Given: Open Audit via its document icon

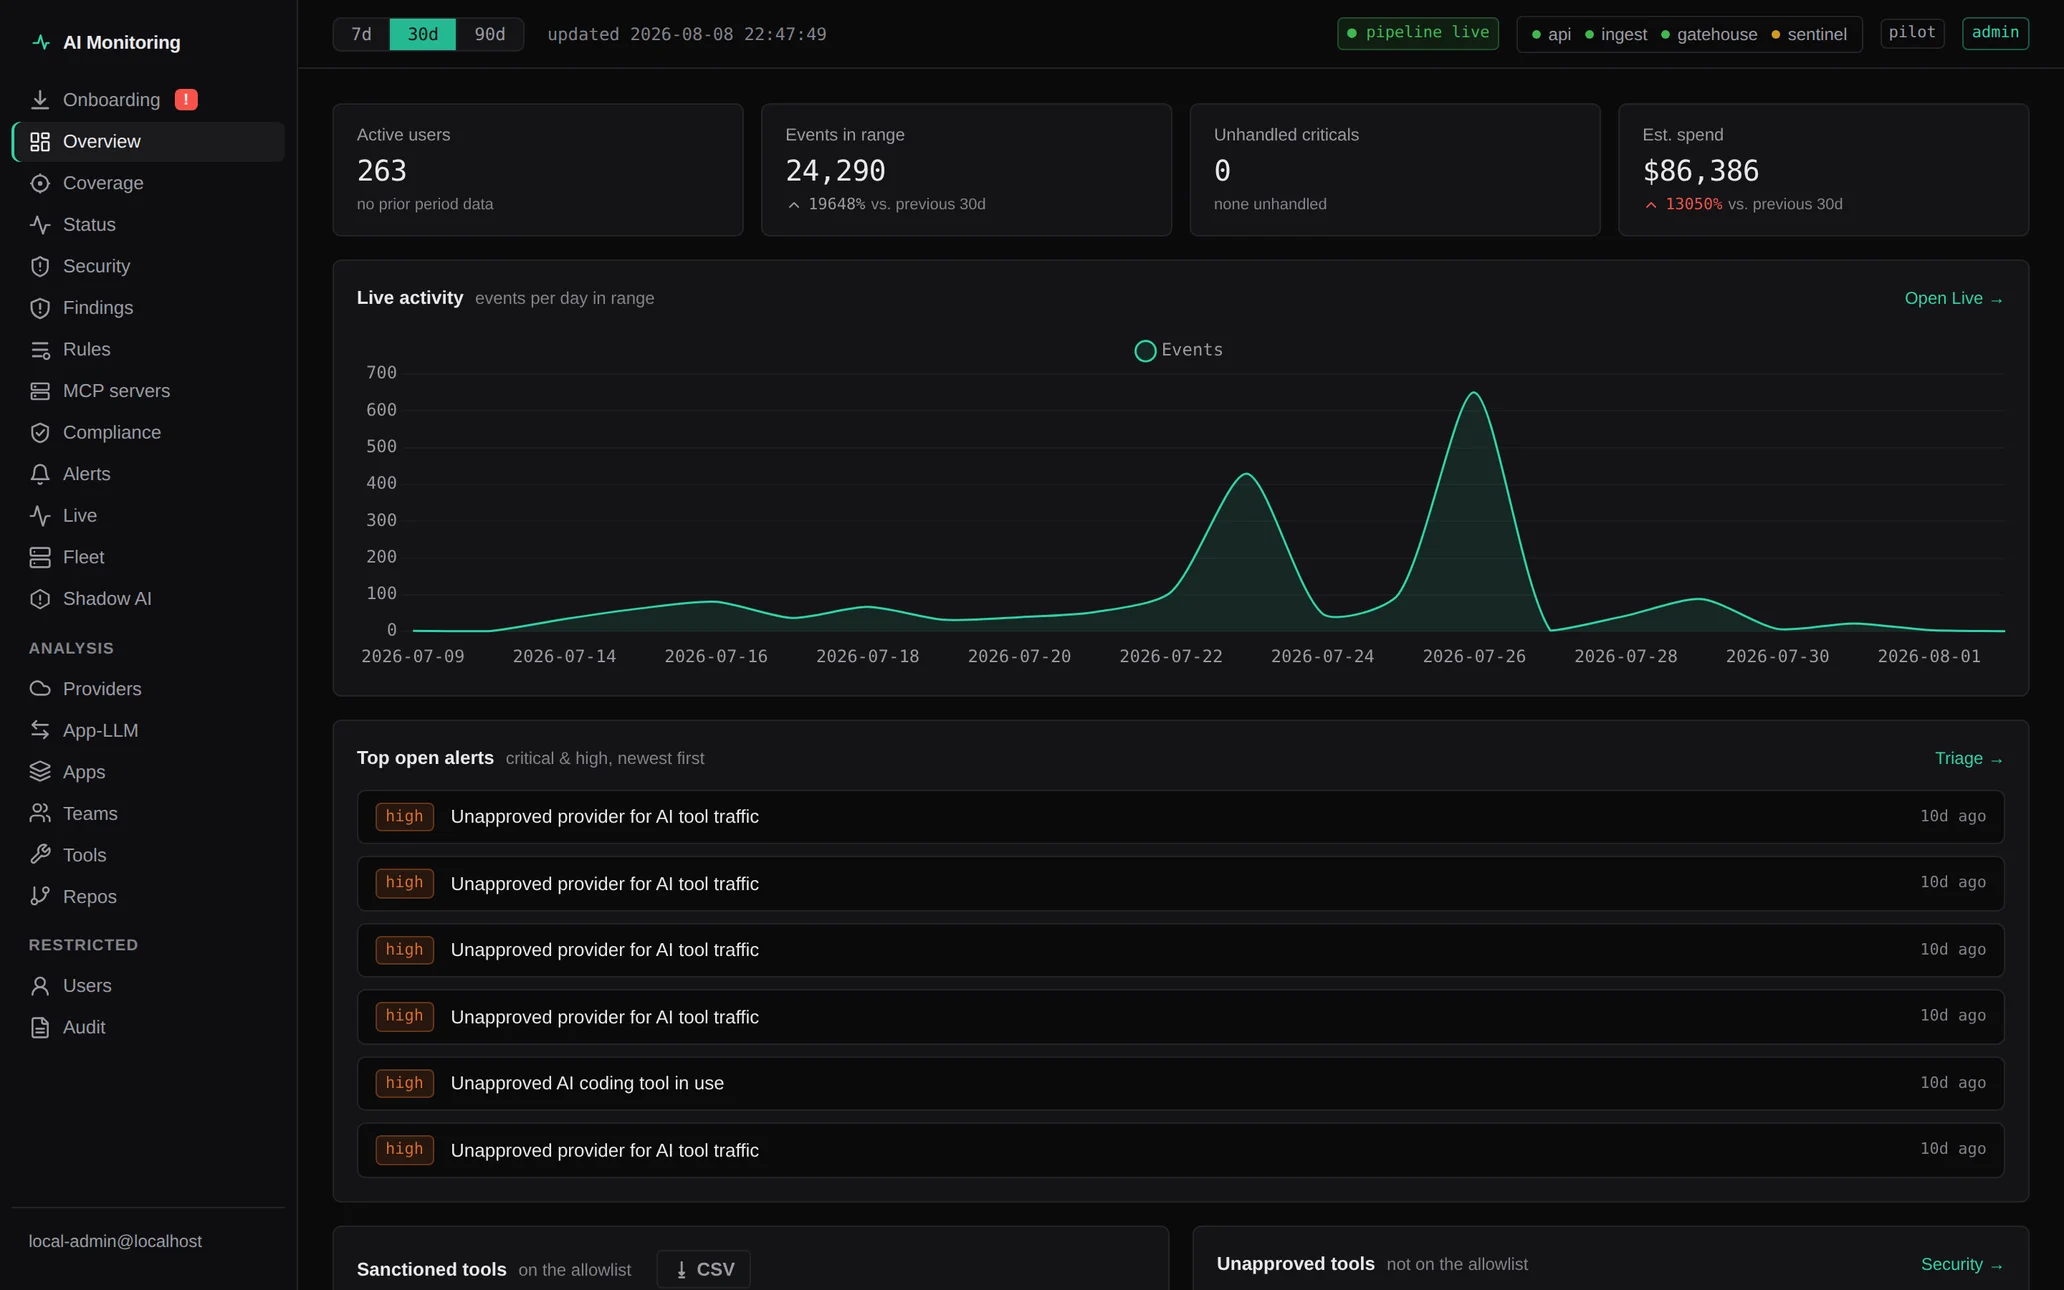Looking at the screenshot, I should [x=40, y=1028].
